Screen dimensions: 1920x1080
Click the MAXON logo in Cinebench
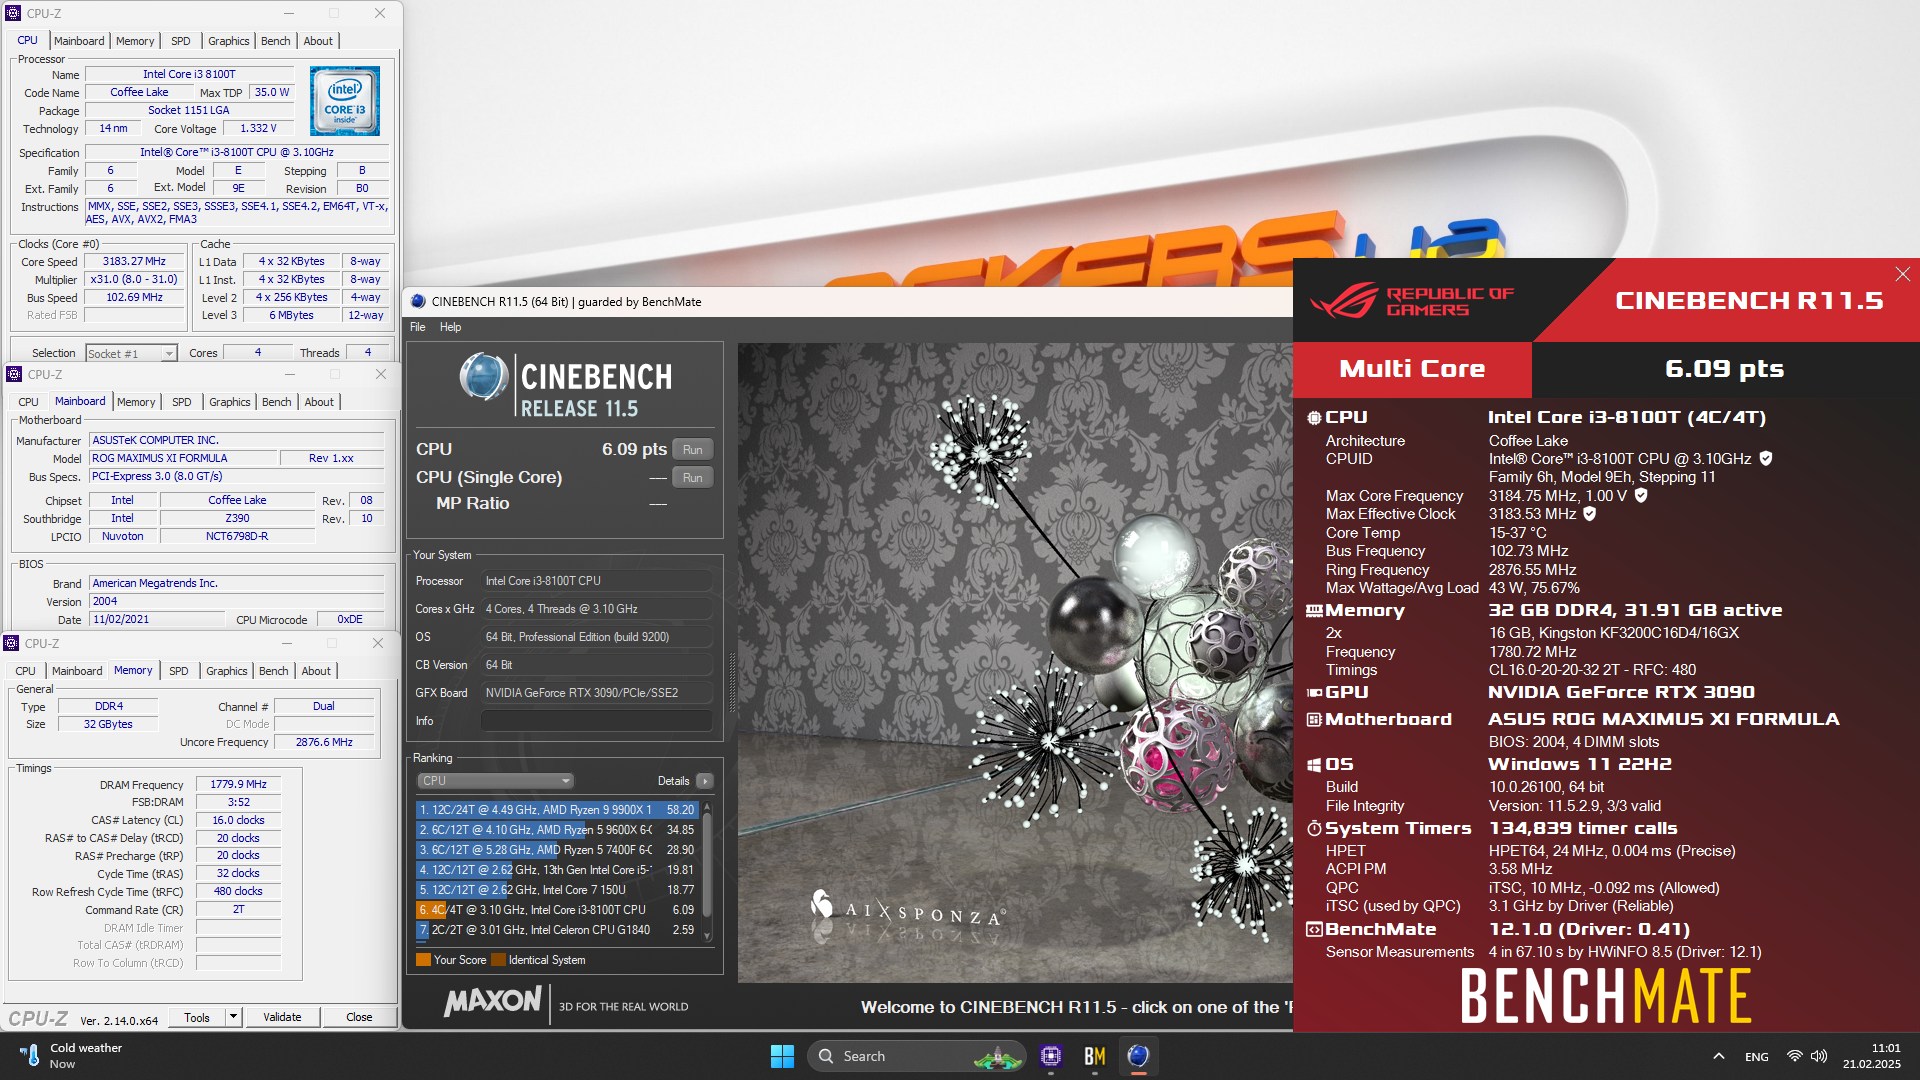(x=493, y=1001)
